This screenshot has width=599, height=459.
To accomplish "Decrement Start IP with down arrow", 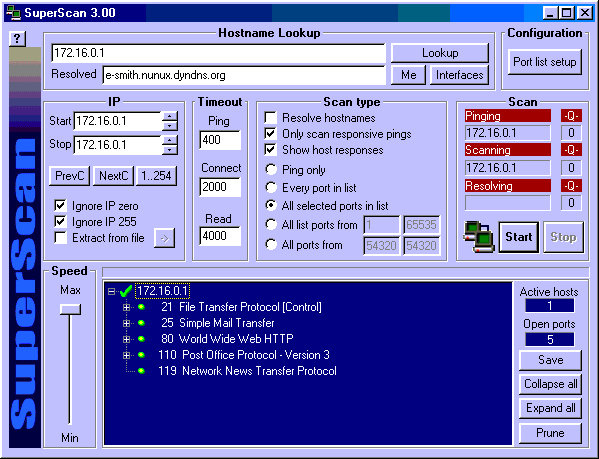I will pyautogui.click(x=170, y=126).
